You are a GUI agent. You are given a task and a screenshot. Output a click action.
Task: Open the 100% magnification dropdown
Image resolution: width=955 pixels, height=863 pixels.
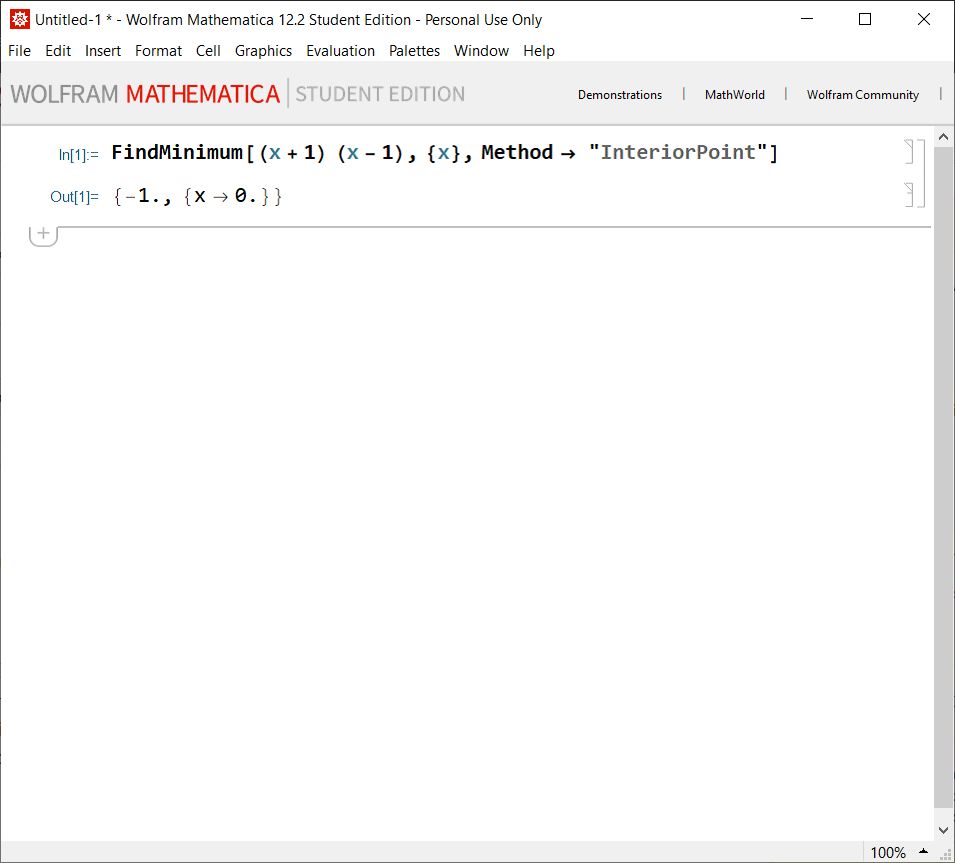coord(900,853)
